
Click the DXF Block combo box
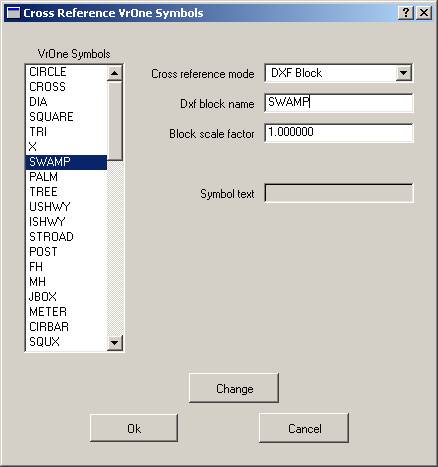338,73
